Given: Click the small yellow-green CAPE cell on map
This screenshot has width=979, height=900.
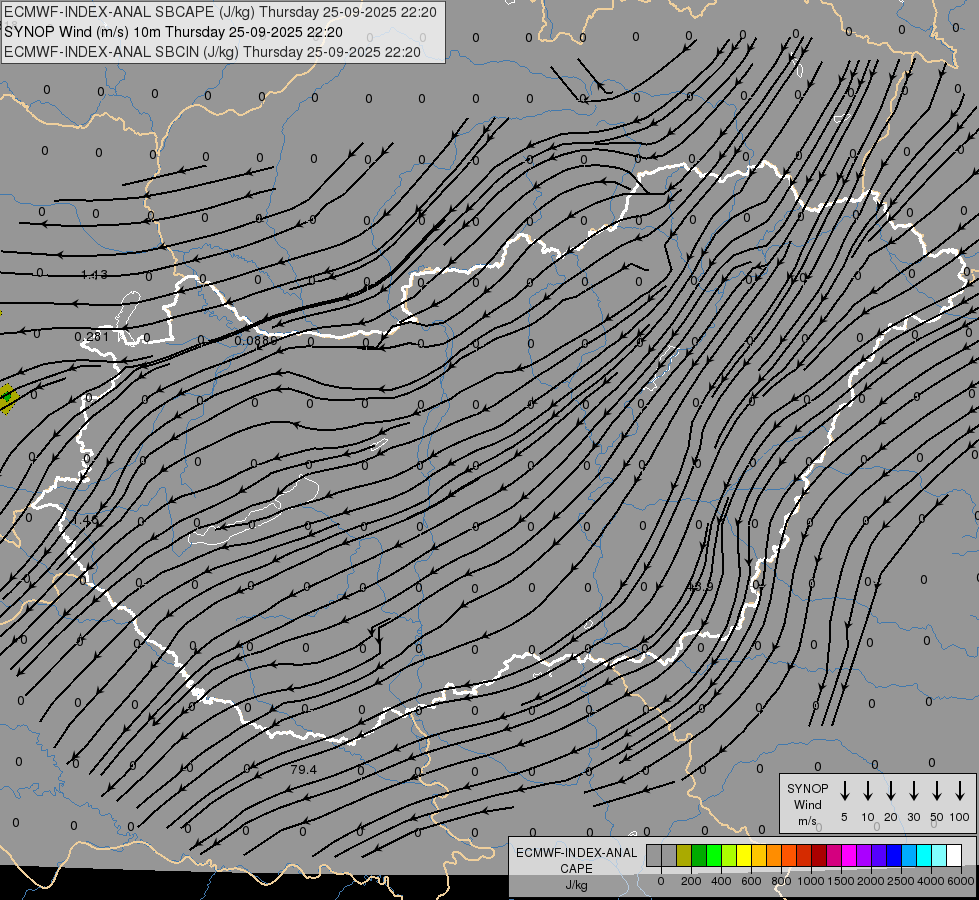Looking at the screenshot, I should (x=7, y=398).
